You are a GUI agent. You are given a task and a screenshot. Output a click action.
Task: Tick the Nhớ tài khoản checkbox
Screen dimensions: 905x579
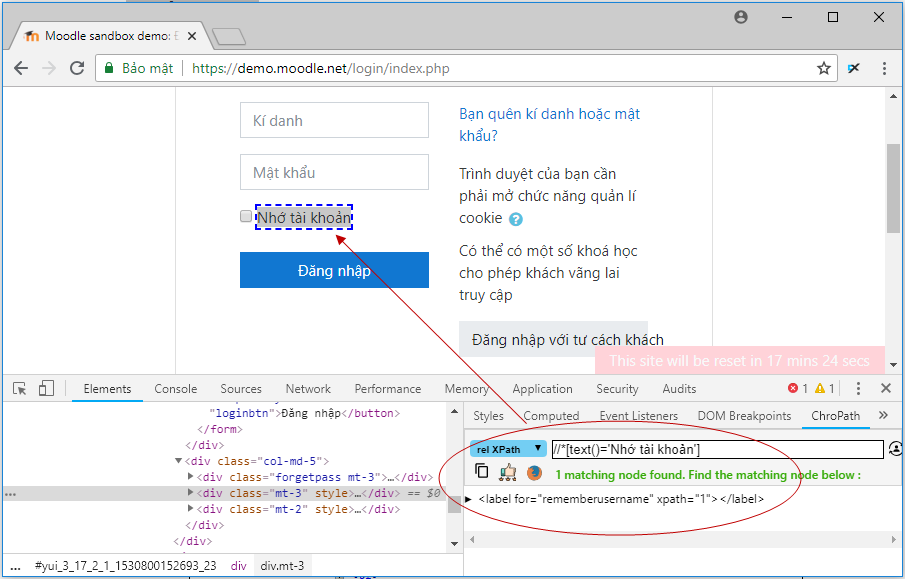(x=246, y=216)
